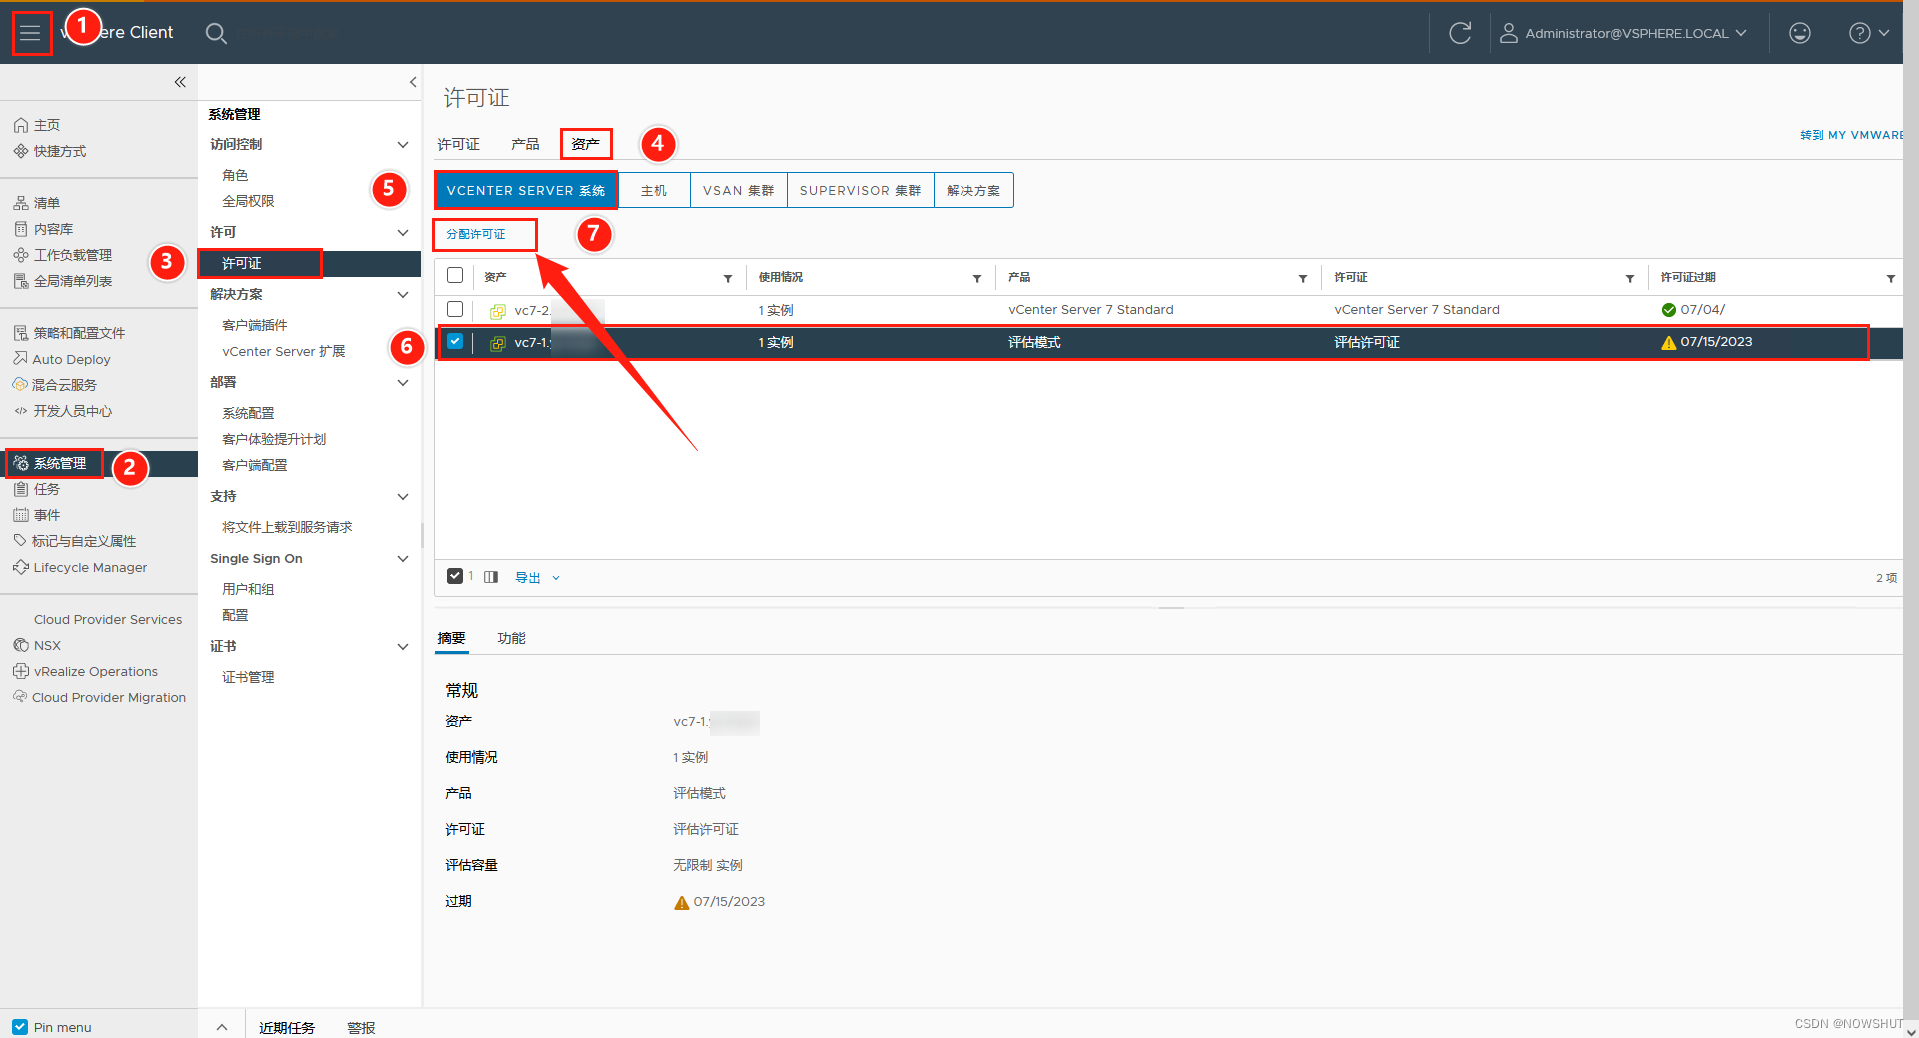Open 策略和配置文件

coord(69,333)
